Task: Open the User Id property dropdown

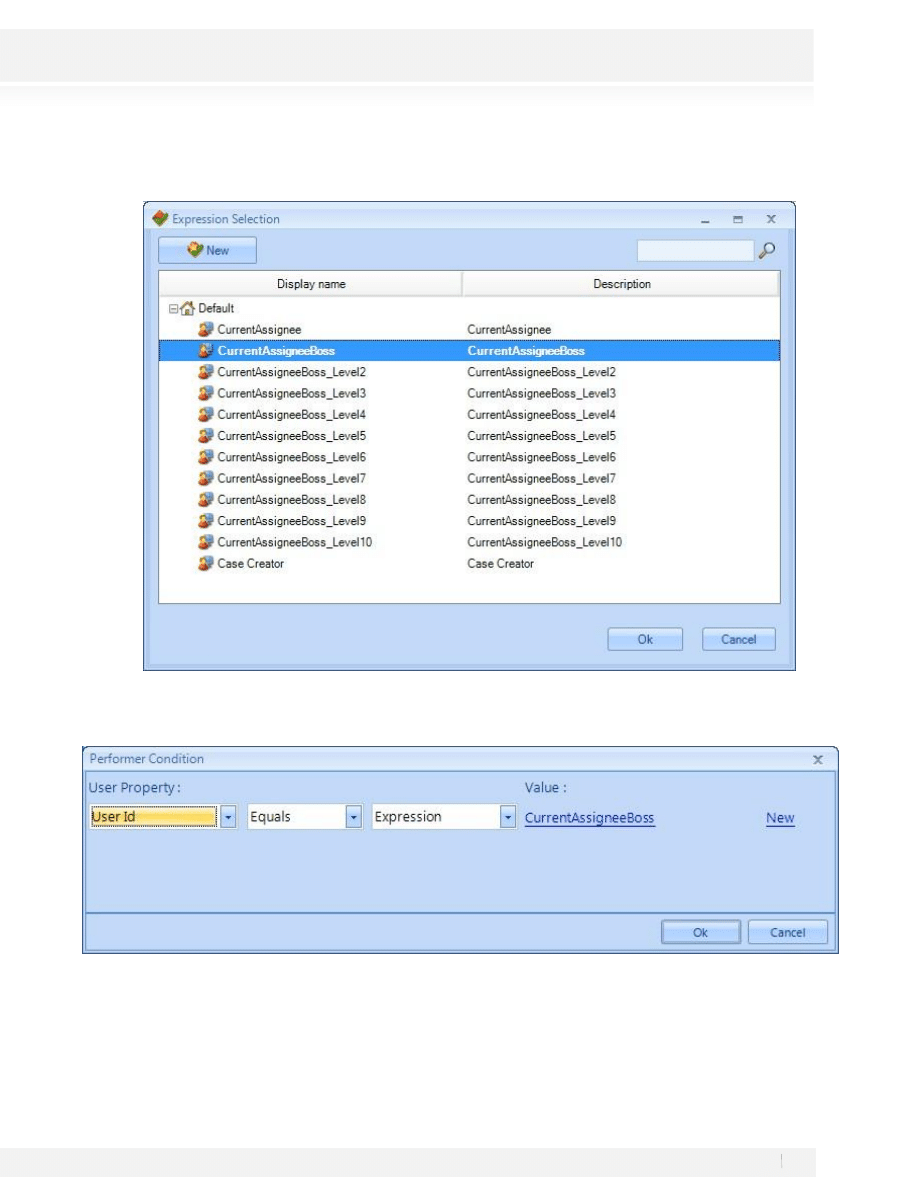Action: click(x=228, y=817)
